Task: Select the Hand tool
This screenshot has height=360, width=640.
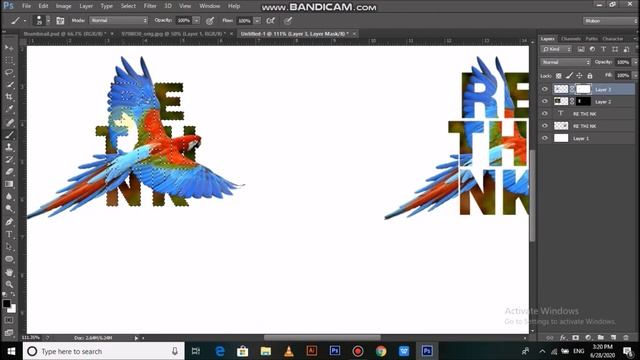Action: point(9,272)
